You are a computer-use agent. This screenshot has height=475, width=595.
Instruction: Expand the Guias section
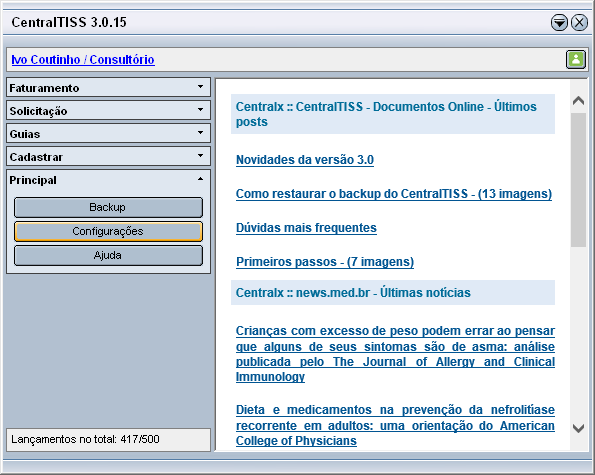(x=109, y=134)
